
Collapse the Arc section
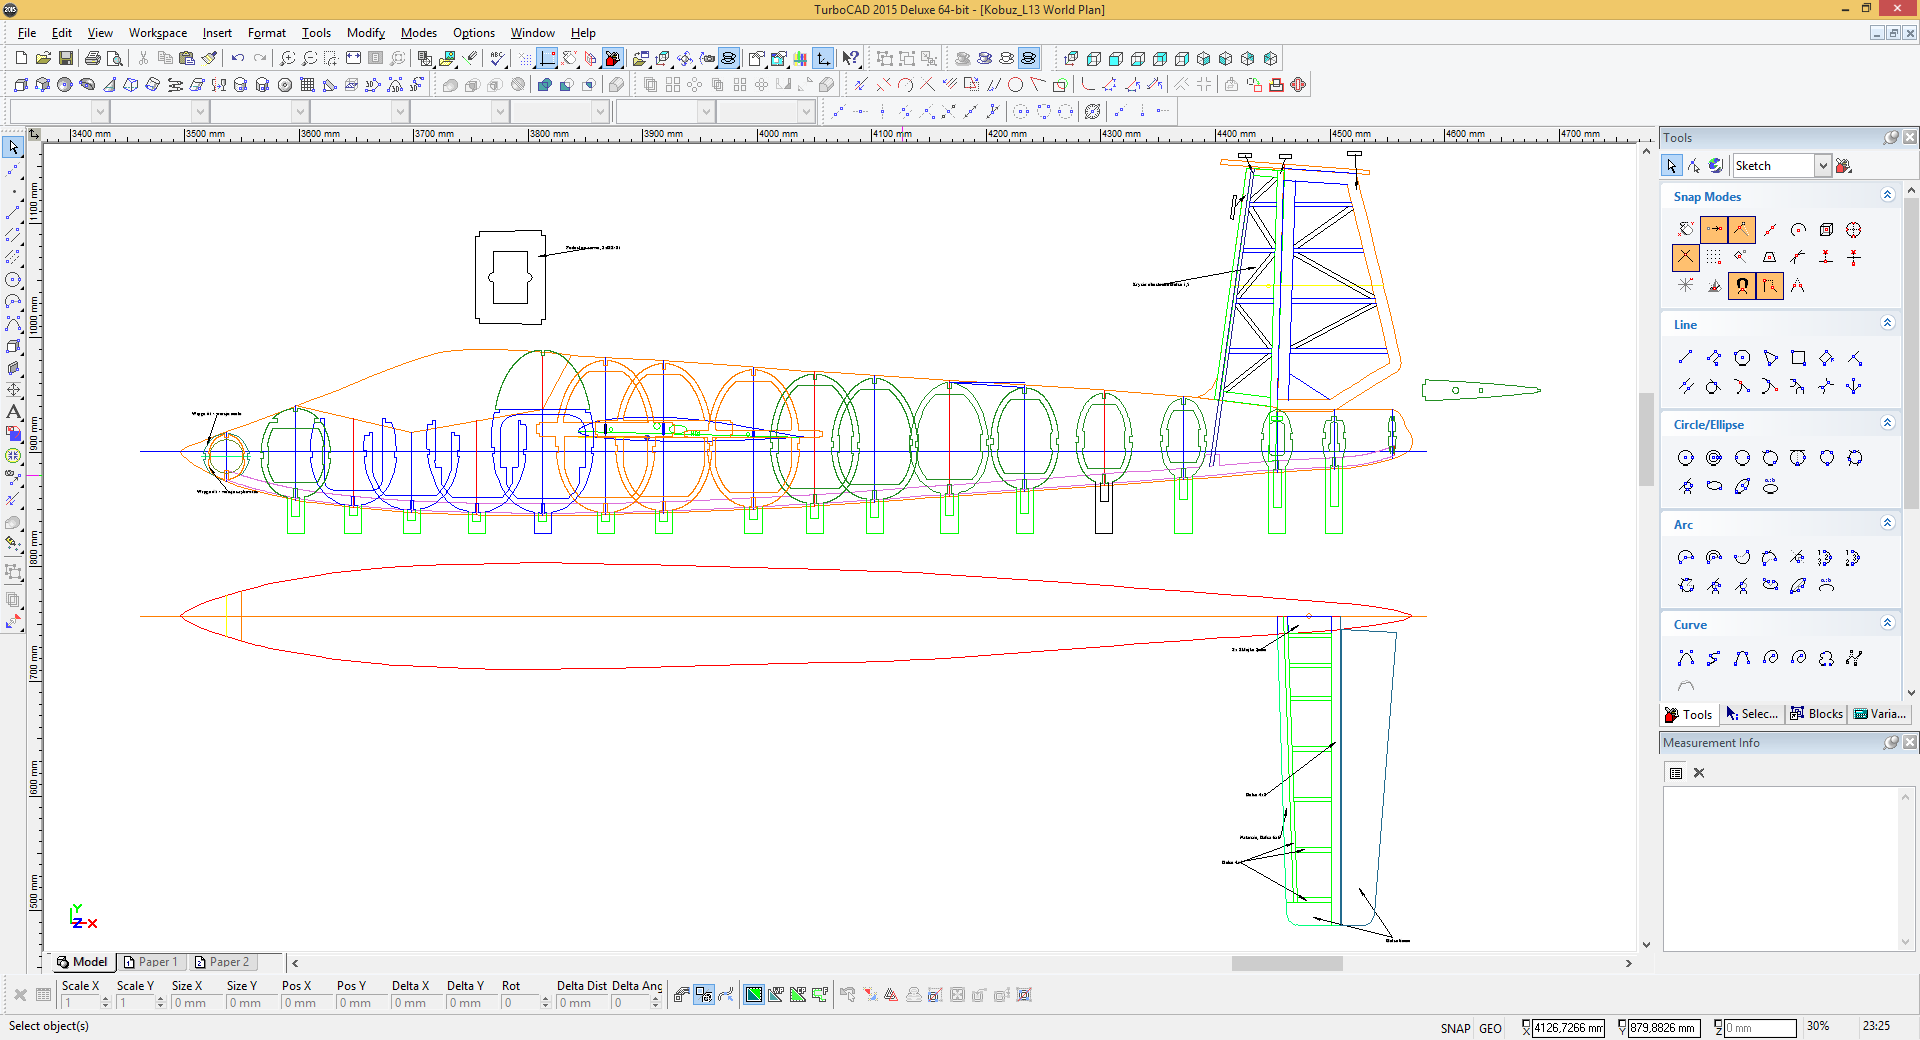tap(1887, 523)
